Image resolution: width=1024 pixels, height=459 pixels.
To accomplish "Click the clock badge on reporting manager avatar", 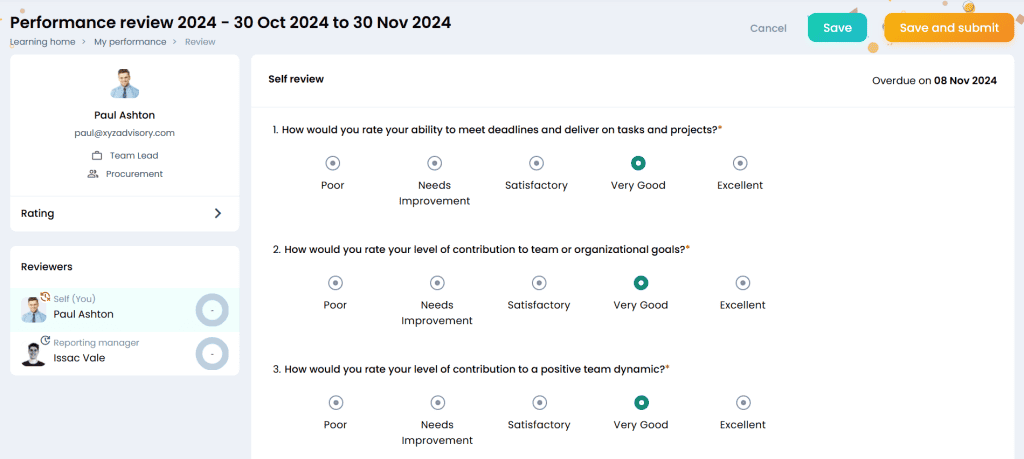I will click(46, 340).
